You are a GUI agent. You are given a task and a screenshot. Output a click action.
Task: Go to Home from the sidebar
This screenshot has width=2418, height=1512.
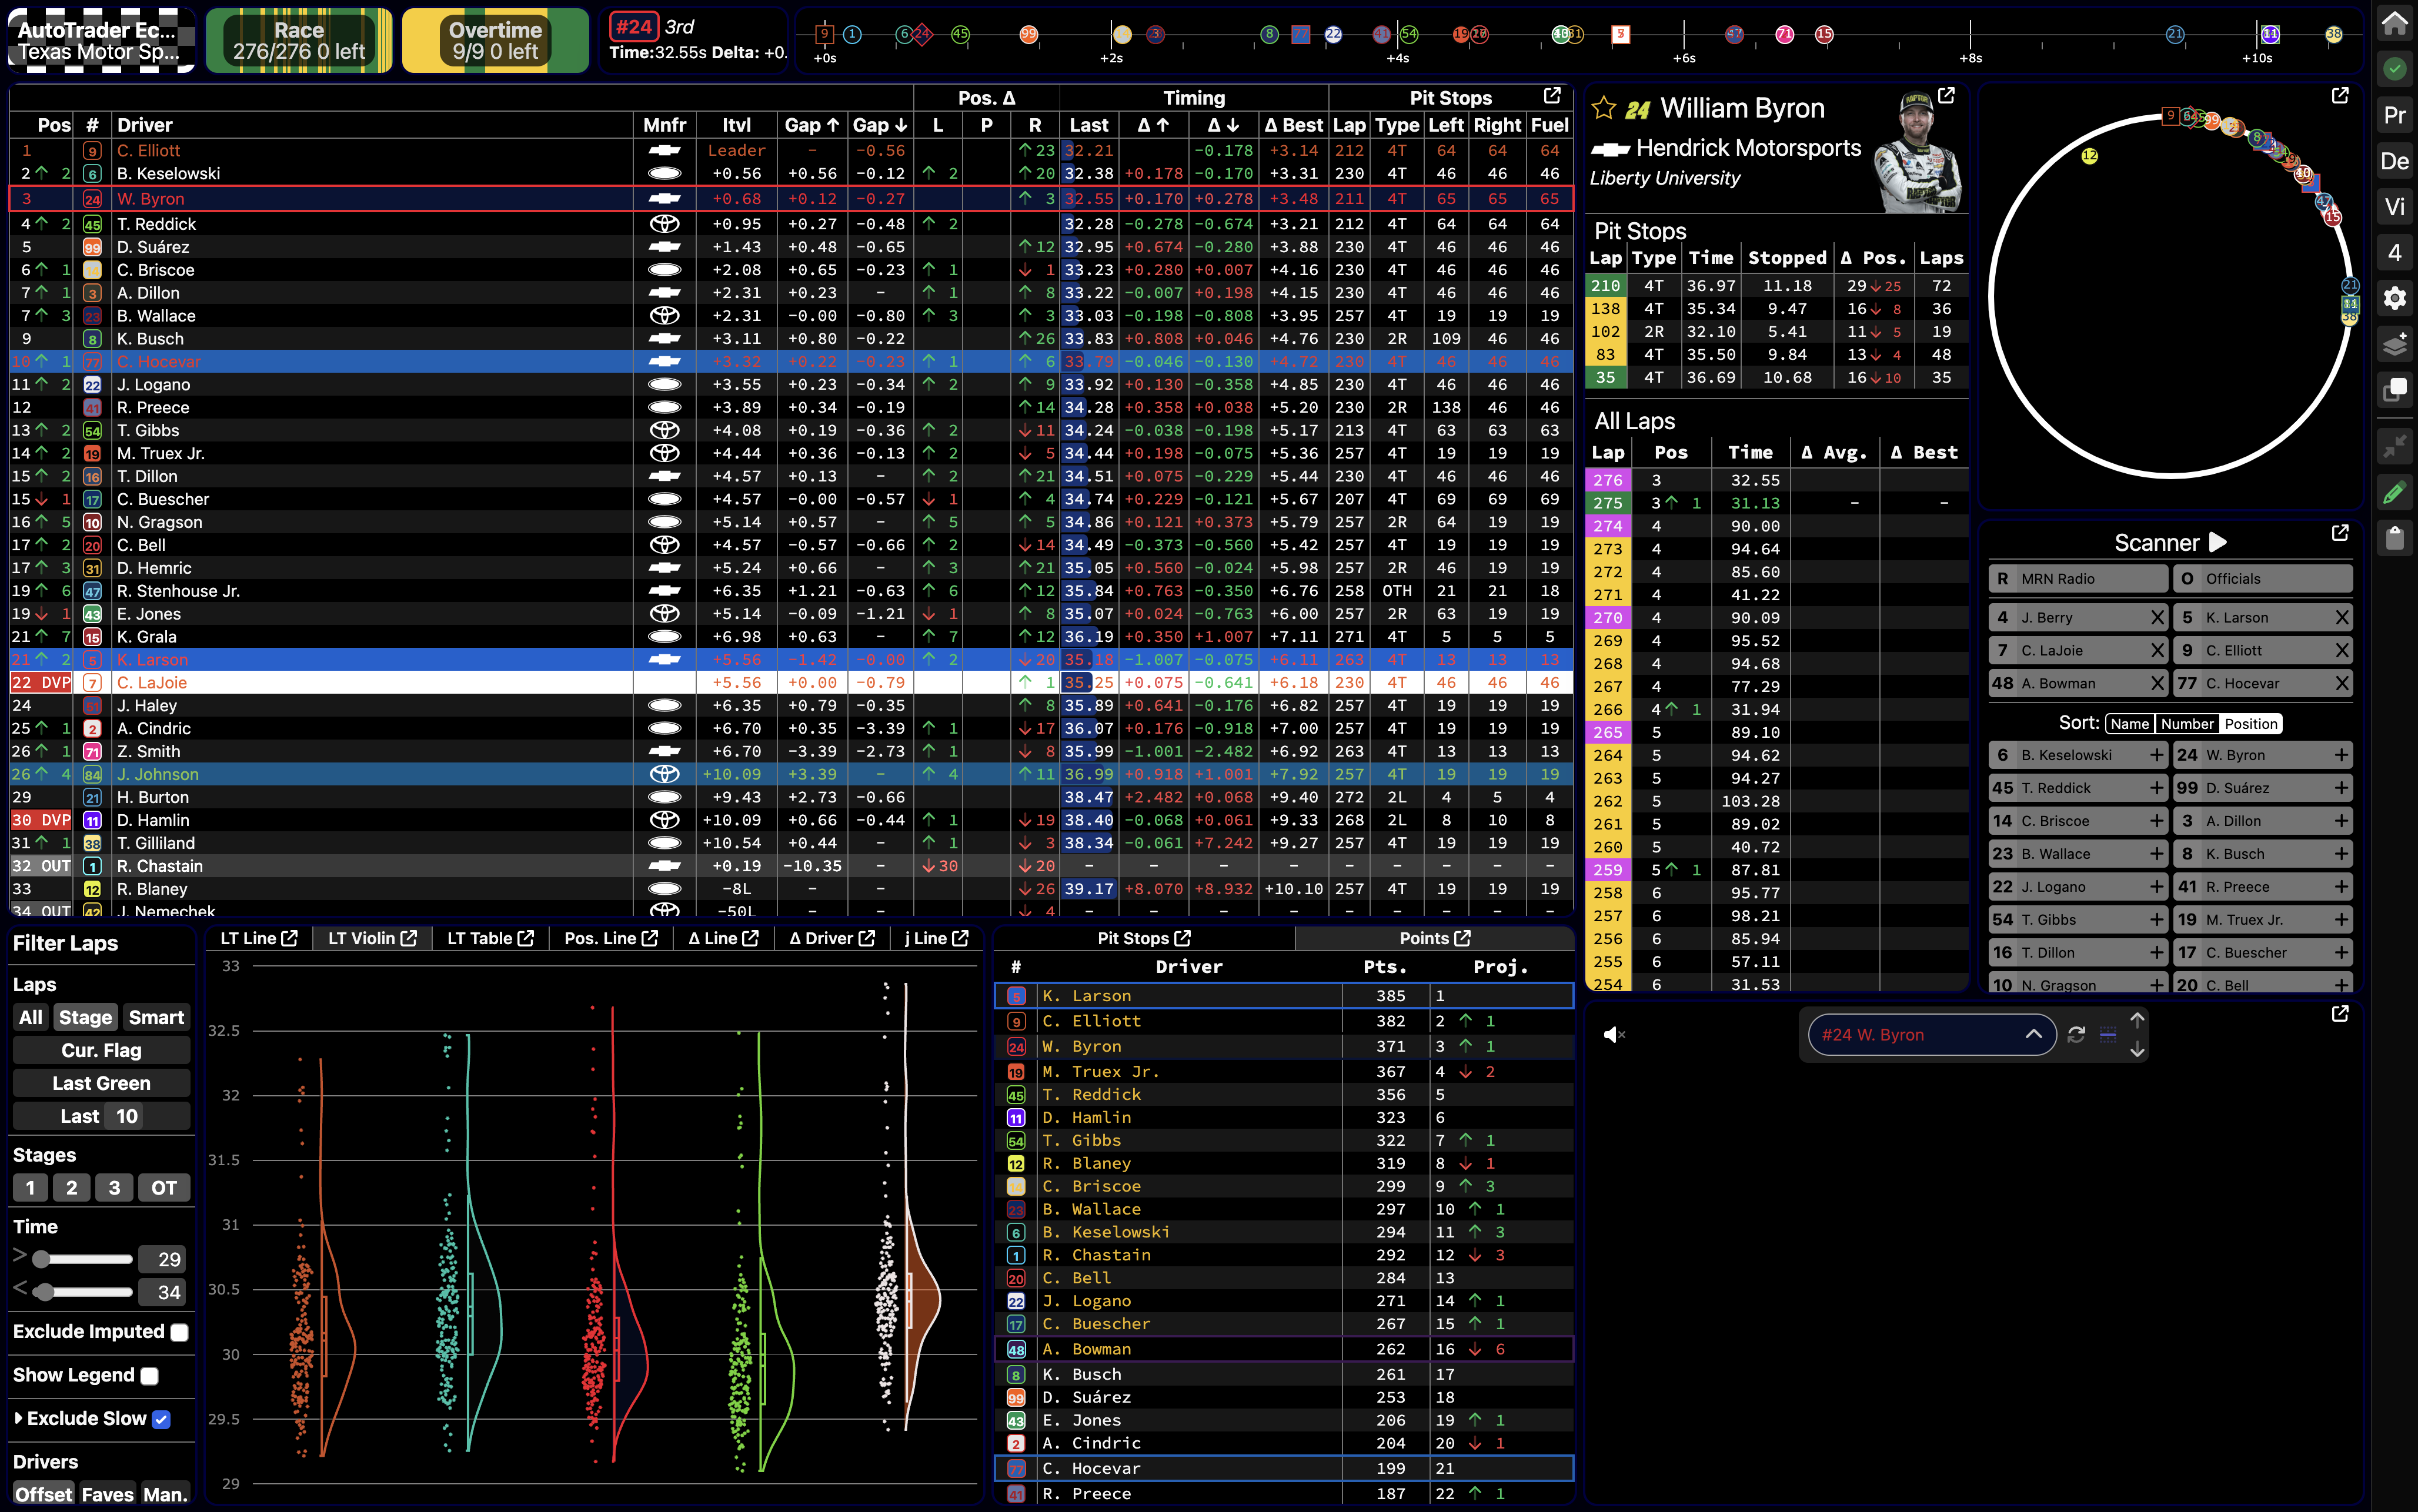[2394, 23]
